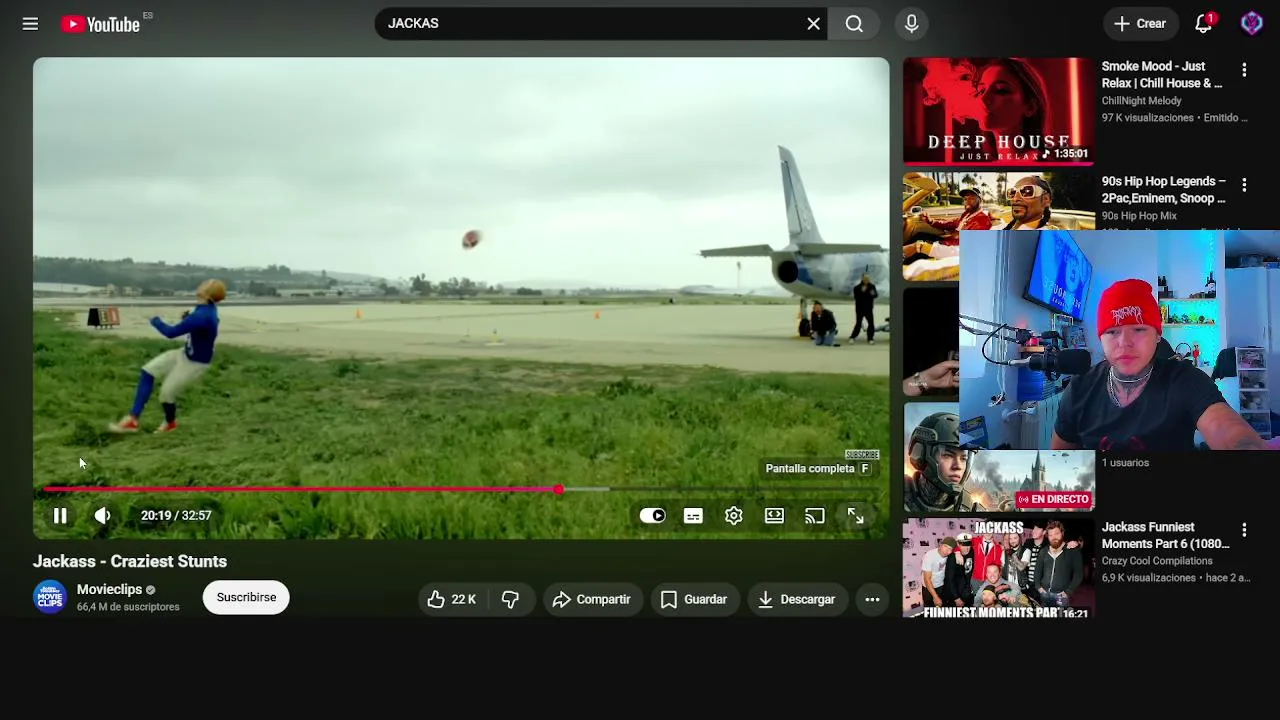Pause the video
Viewport: 1280px width, 720px height.
click(x=60, y=516)
